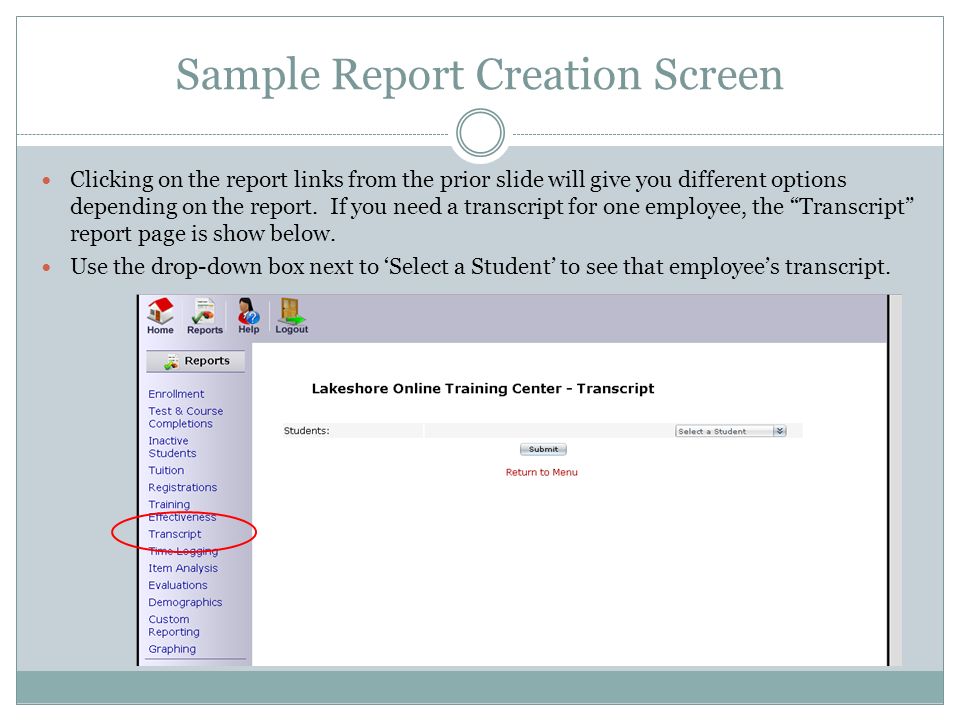This screenshot has height=720, width=960.
Task: Open the Enrollment report link
Action: [x=176, y=394]
